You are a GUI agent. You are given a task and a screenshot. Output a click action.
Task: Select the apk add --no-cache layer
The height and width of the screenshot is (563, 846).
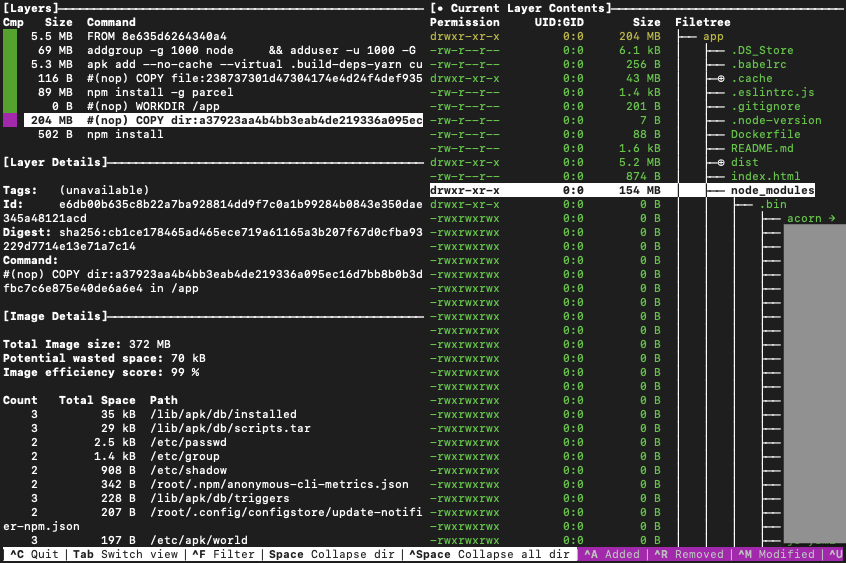(x=223, y=65)
